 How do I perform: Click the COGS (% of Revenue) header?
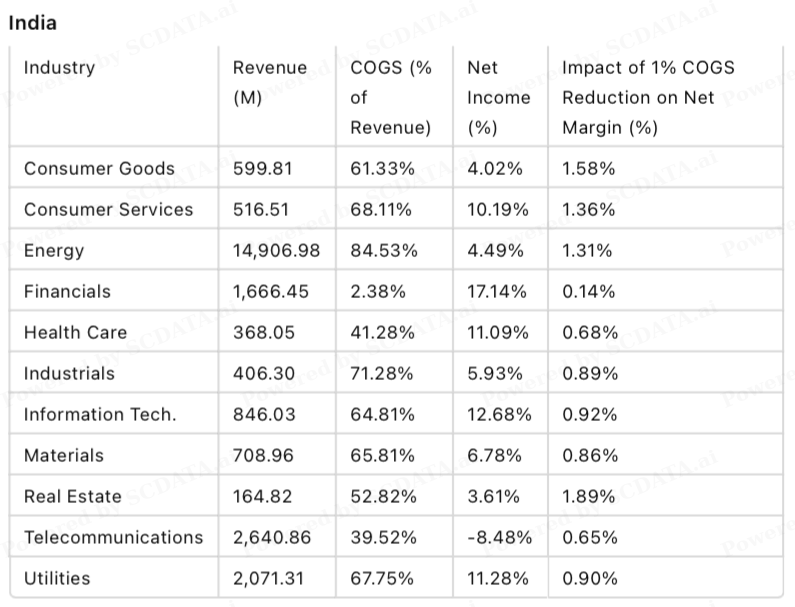click(x=391, y=98)
